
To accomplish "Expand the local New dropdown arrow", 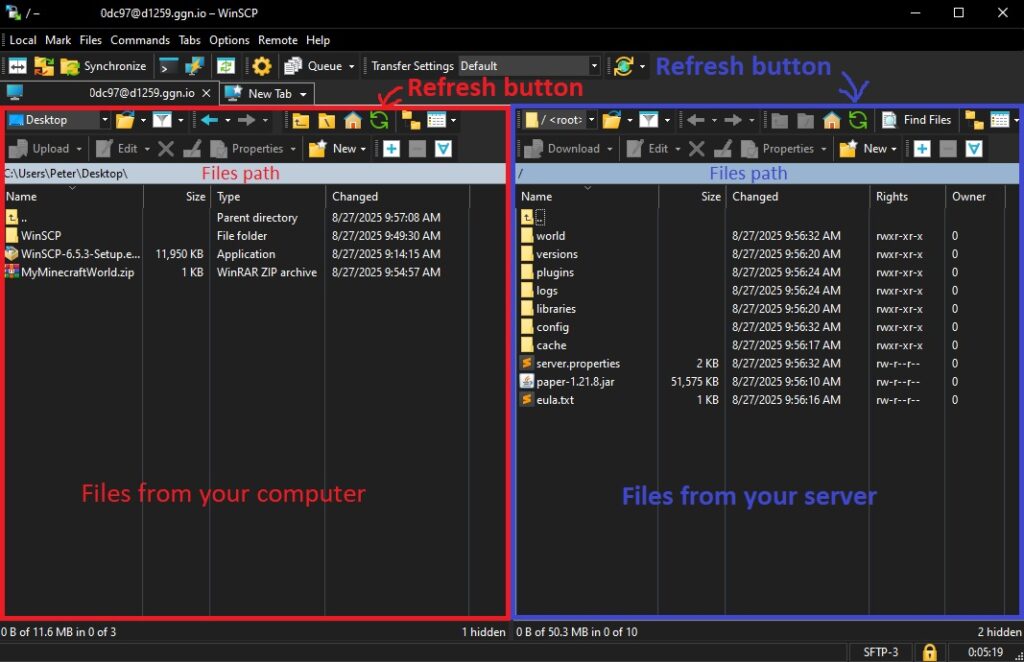I will (x=363, y=150).
